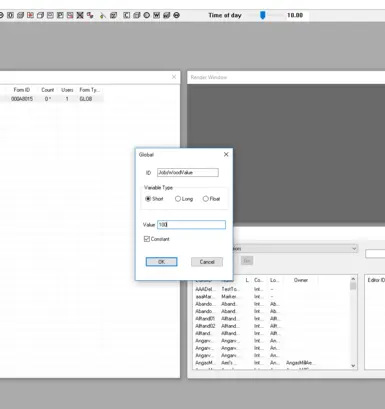Click the red and gray blocks toolbar icon
The width and height of the screenshot is (385, 409).
[x=90, y=15]
